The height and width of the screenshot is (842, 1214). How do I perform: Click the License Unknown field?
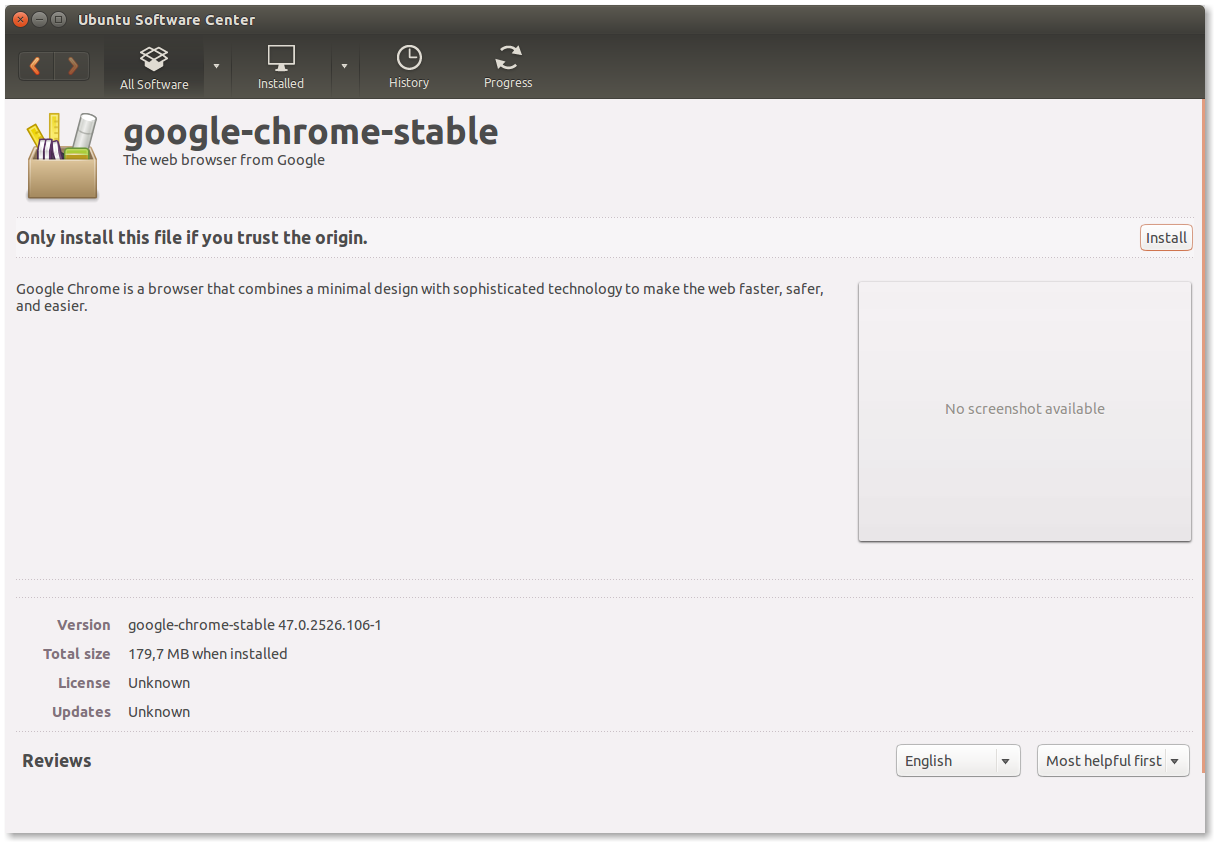158,682
